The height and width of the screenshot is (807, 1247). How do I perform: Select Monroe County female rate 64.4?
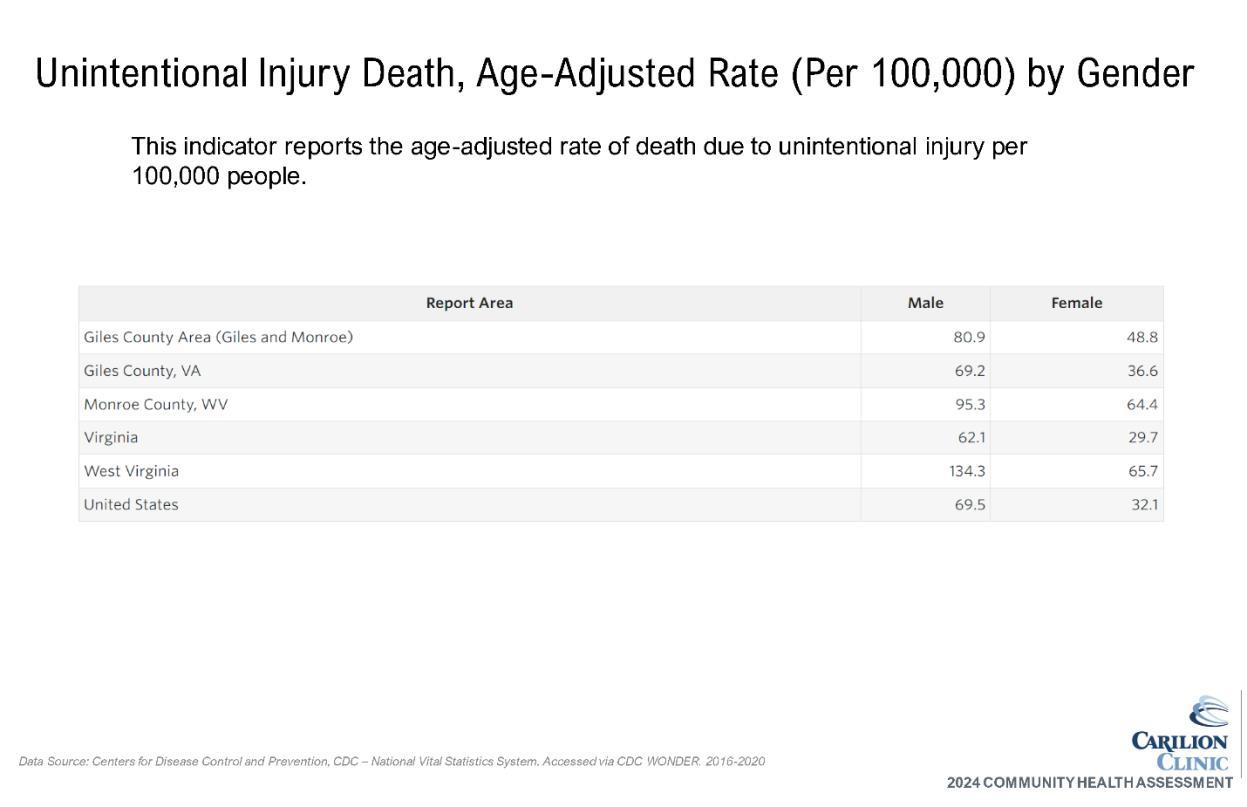[1142, 404]
